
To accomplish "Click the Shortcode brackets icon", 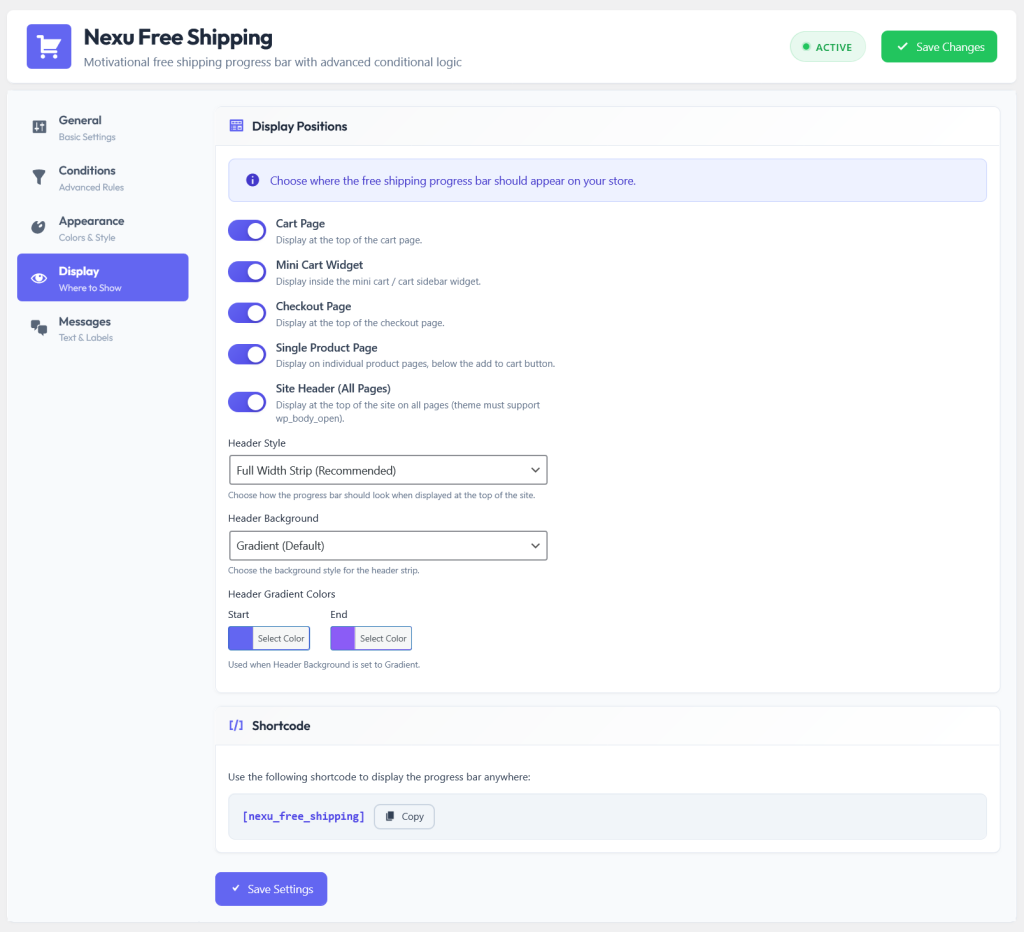I will coord(236,726).
